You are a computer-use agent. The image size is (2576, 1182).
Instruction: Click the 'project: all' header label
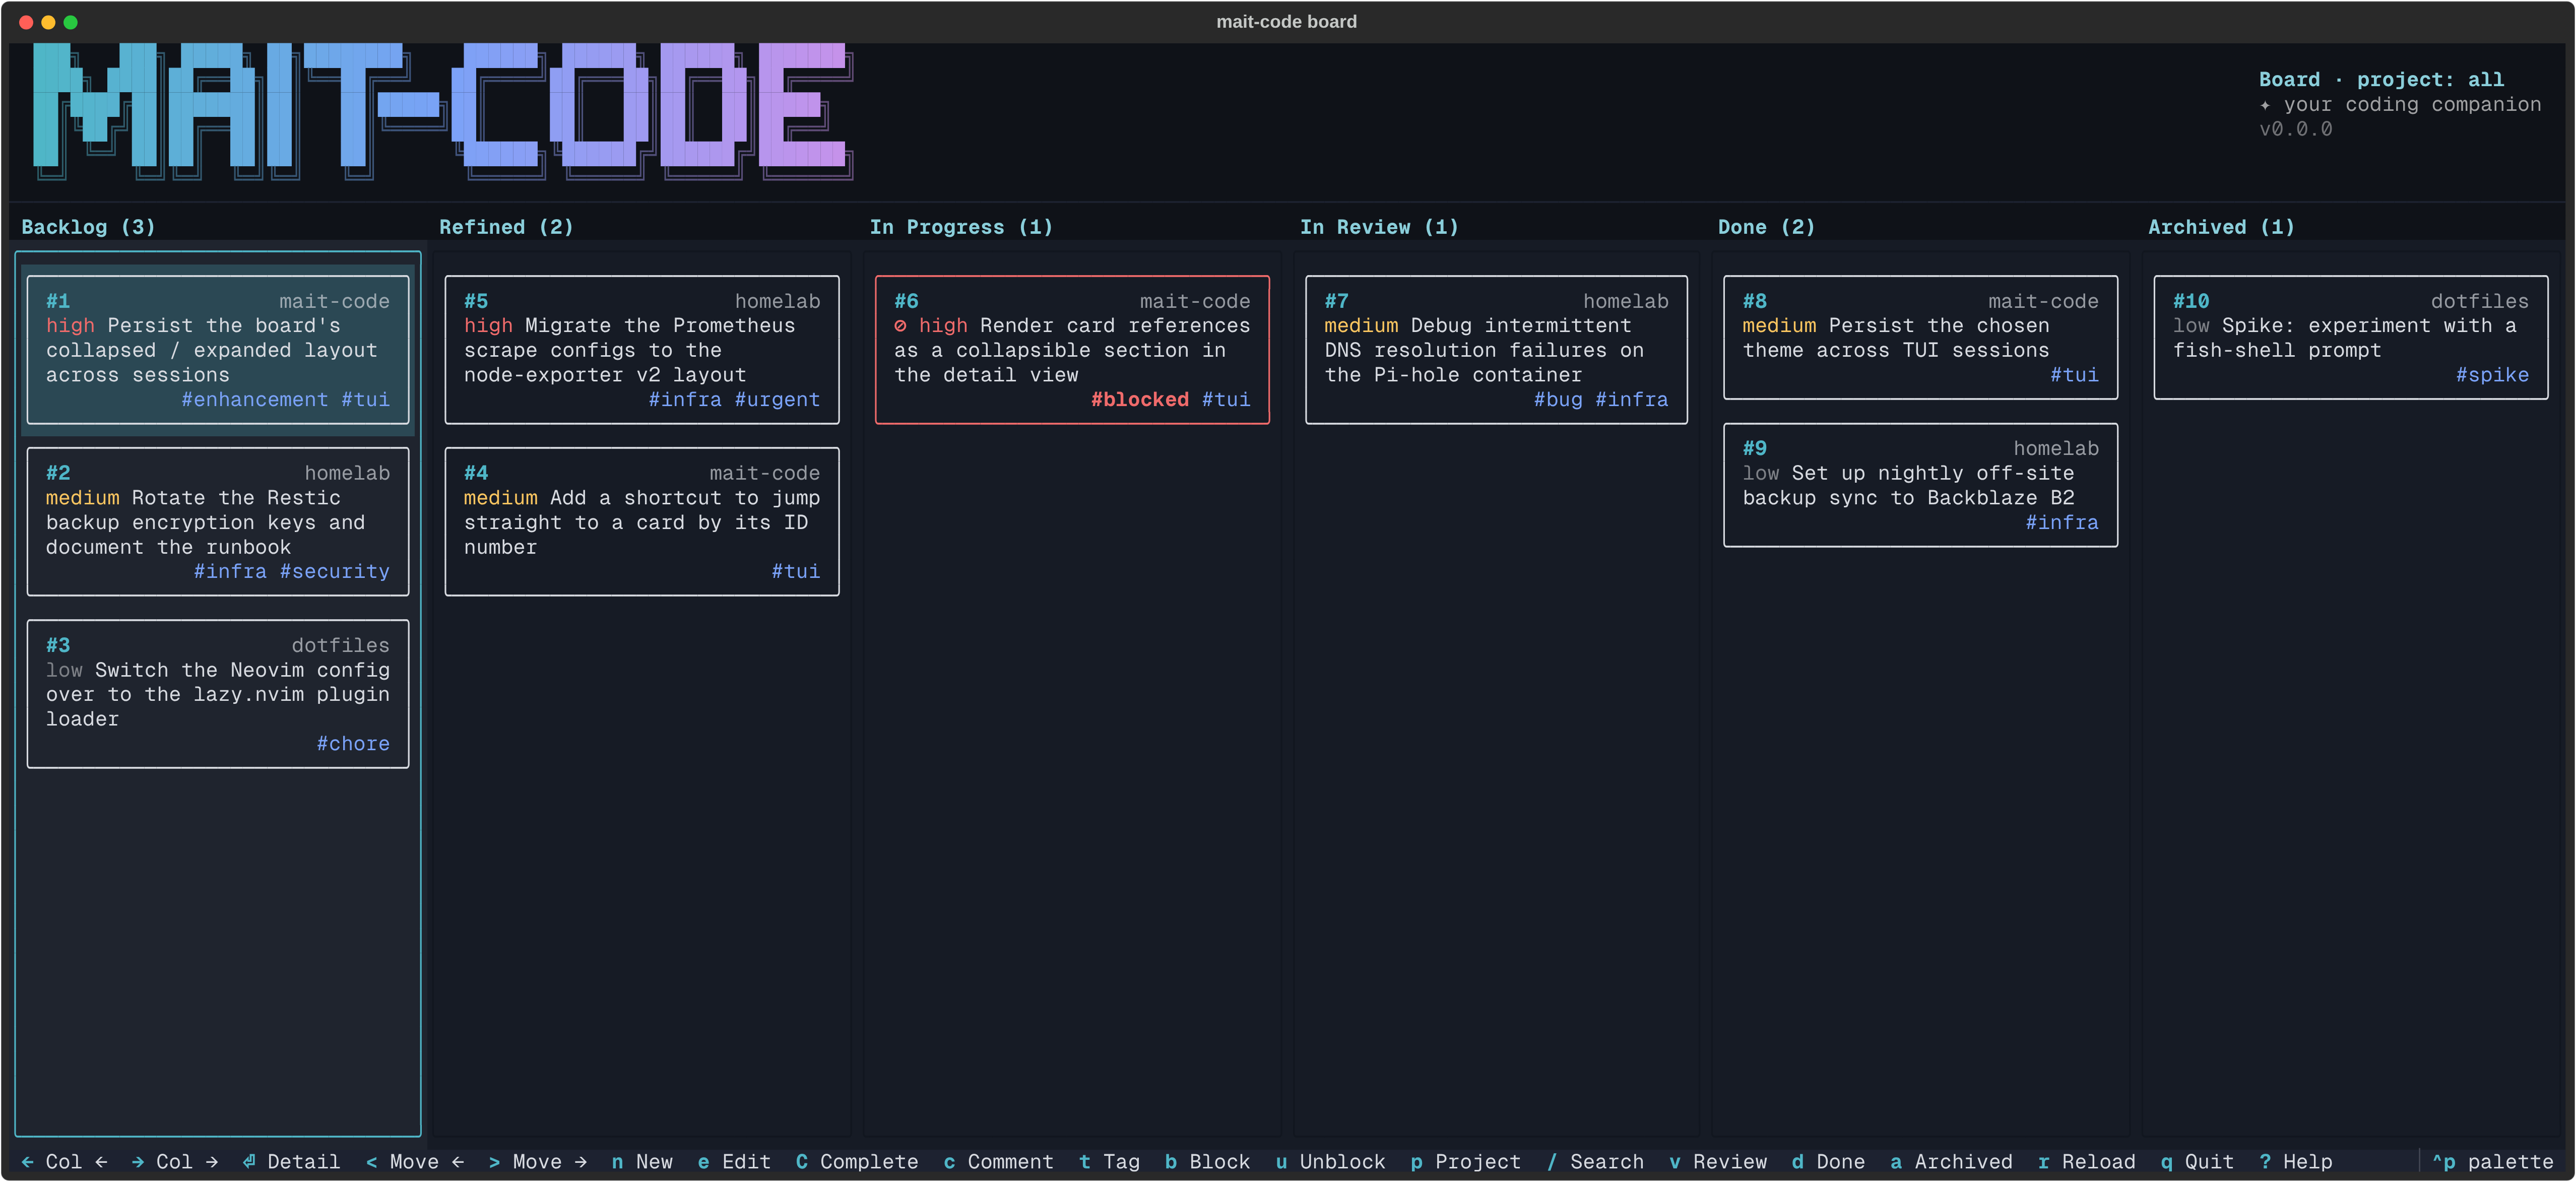point(2430,80)
